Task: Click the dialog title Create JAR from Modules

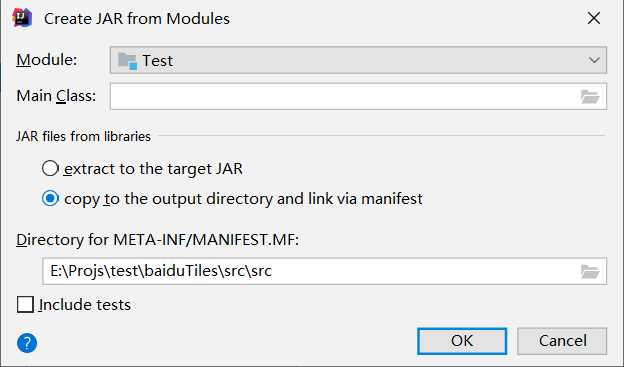Action: click(x=137, y=19)
